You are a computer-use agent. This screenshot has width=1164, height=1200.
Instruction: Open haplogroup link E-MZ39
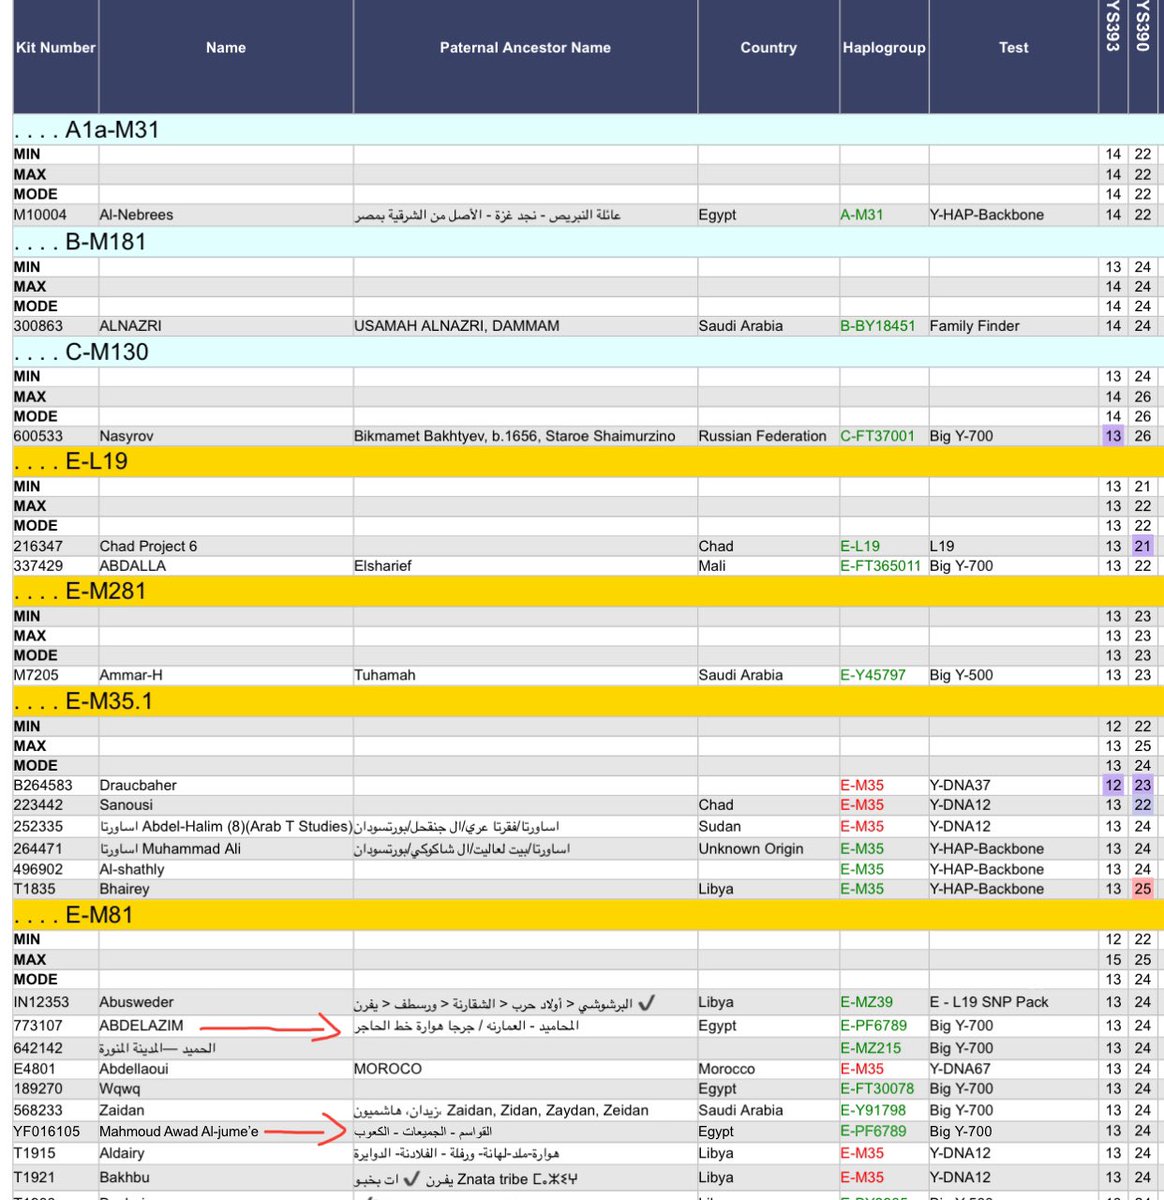pos(867,1002)
